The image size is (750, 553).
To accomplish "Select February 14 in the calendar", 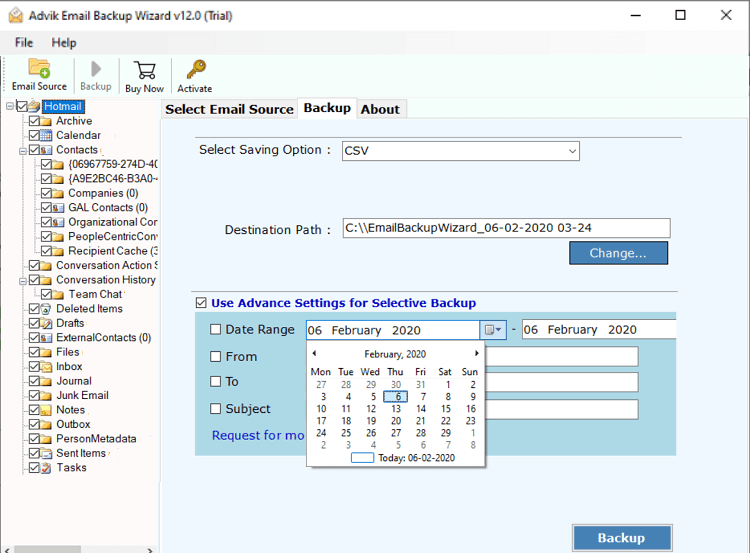I will (421, 409).
